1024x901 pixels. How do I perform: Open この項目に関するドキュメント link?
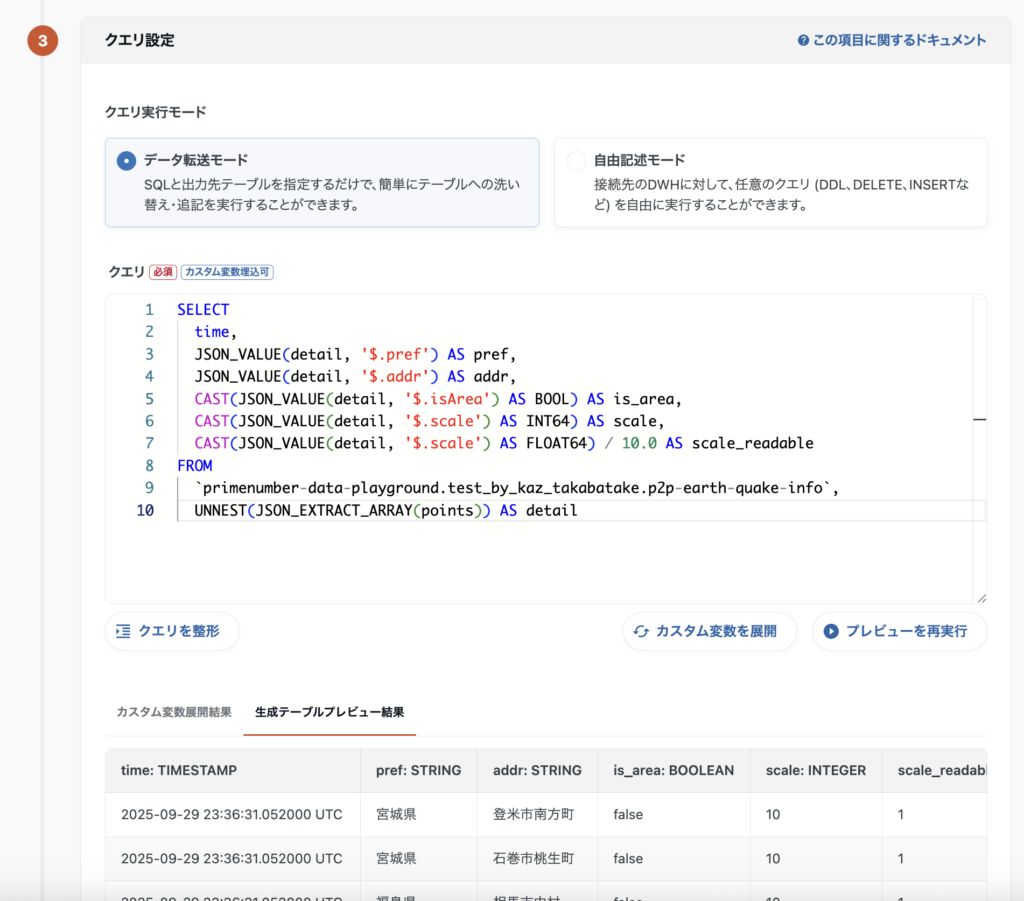[x=898, y=41]
